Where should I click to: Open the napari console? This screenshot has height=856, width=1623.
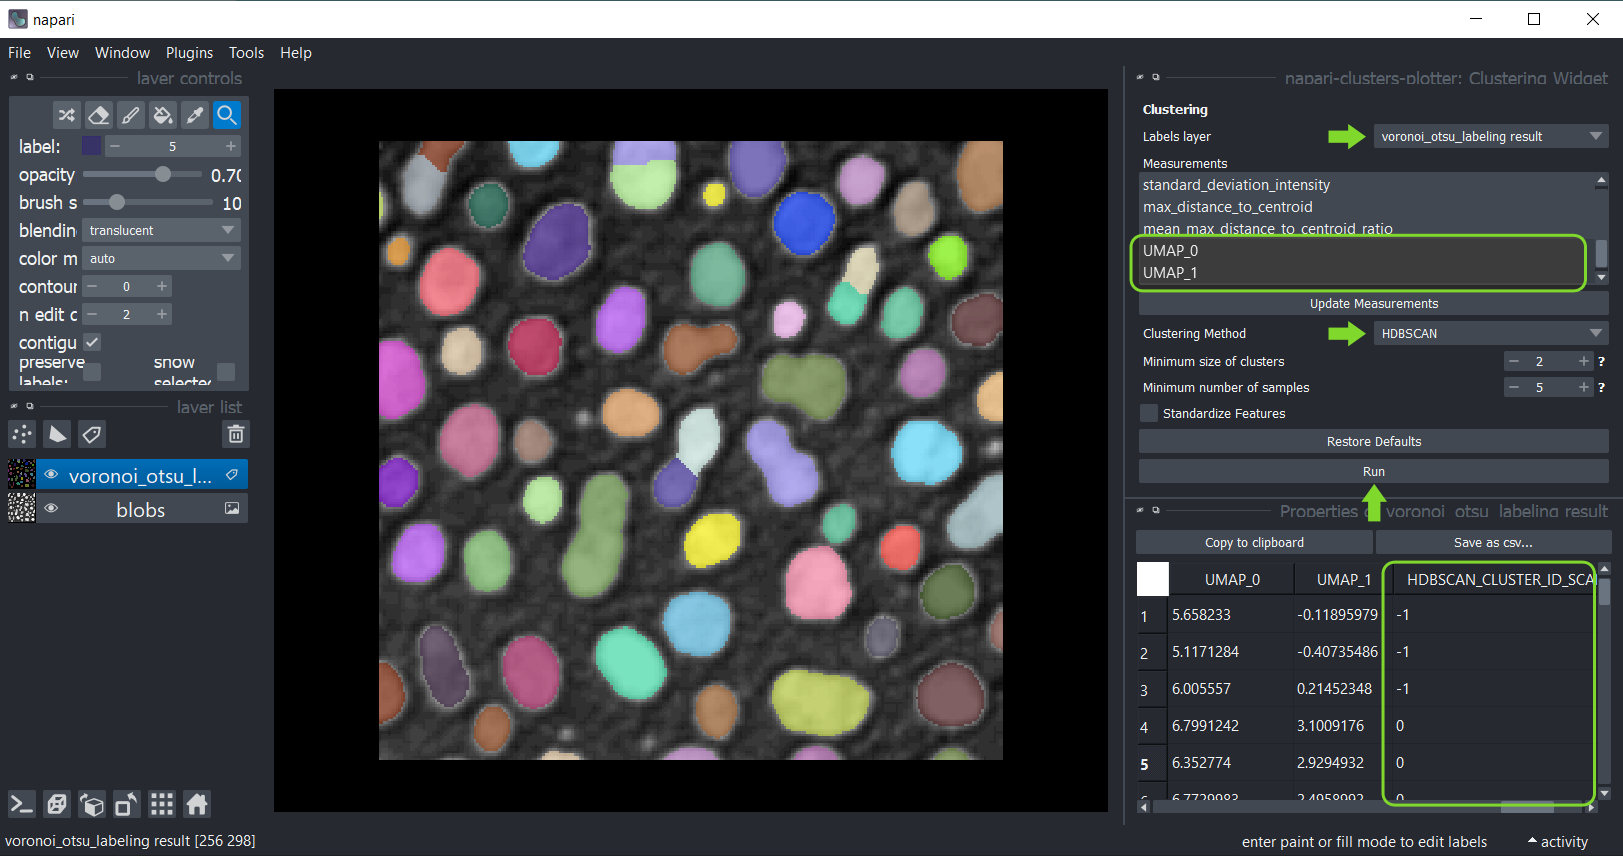pos(21,804)
